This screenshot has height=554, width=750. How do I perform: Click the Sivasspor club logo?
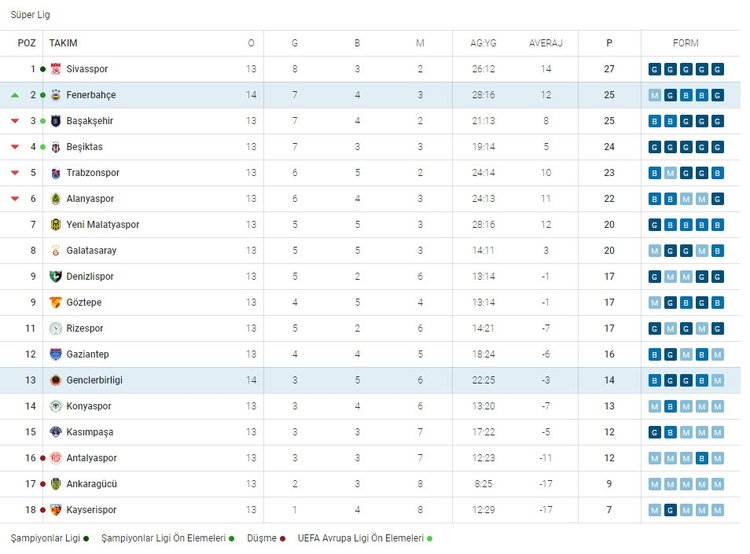point(56,69)
